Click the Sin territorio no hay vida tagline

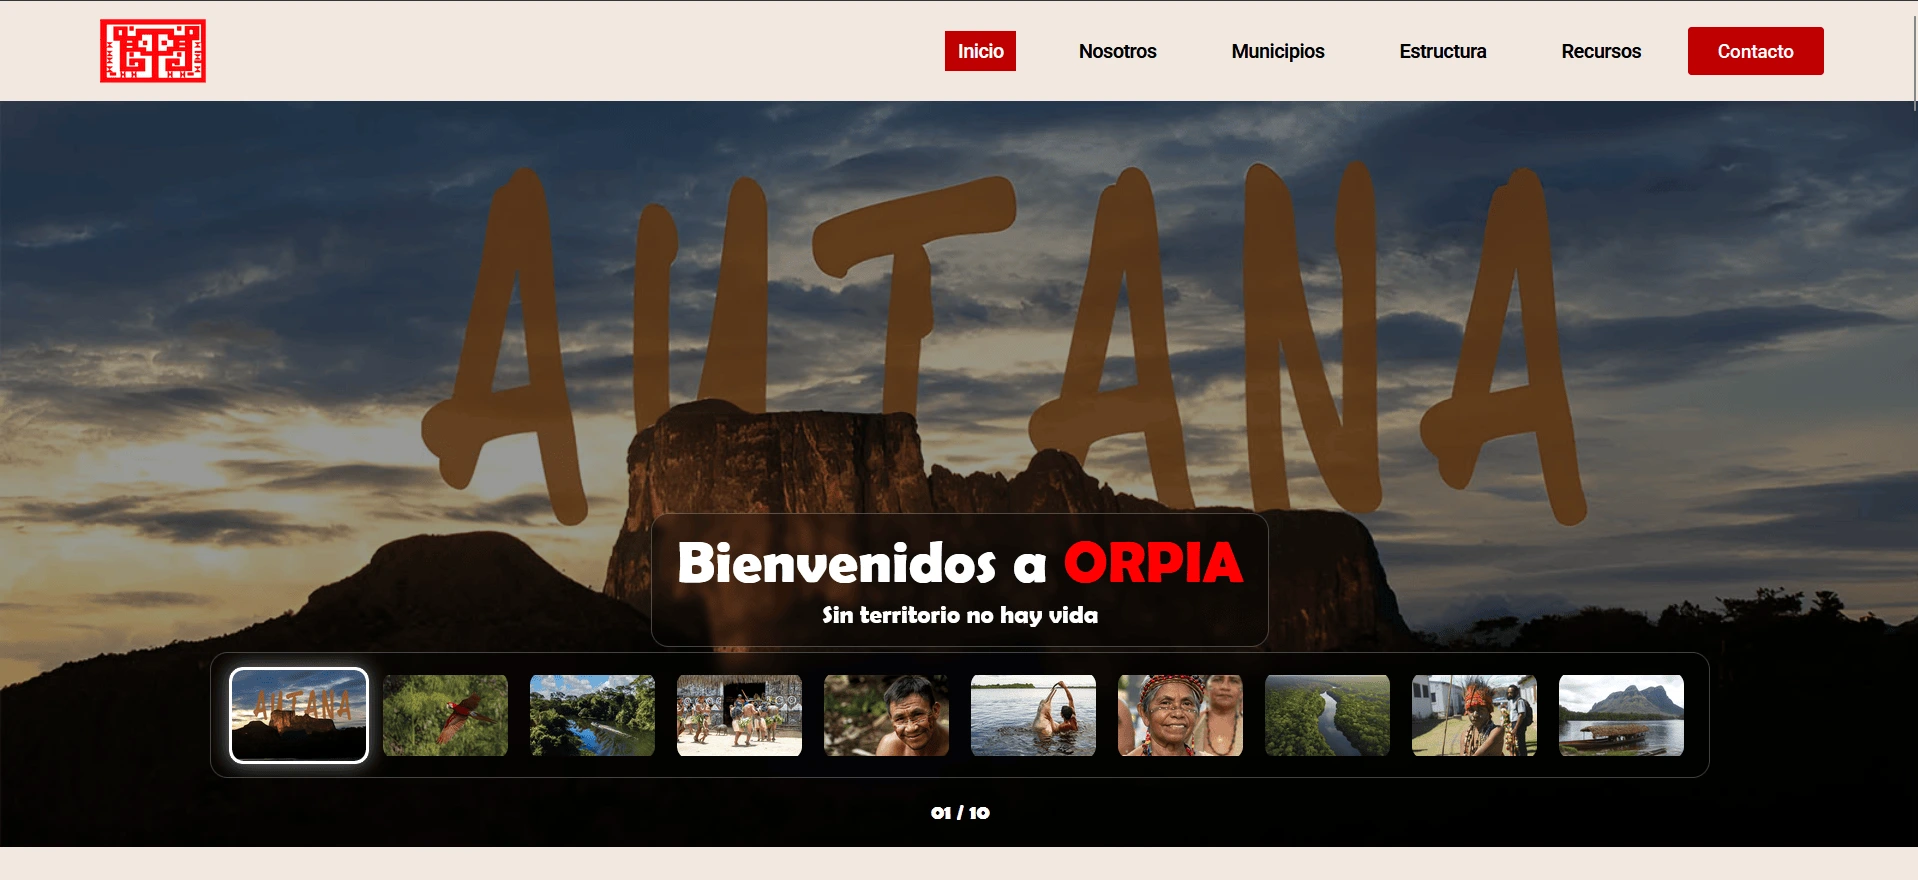[960, 615]
